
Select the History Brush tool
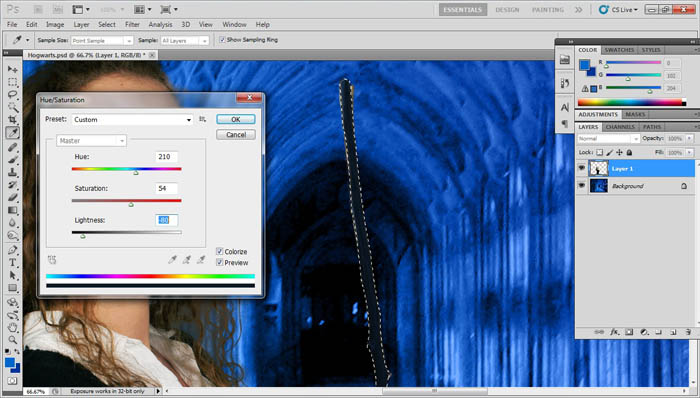pos(12,185)
